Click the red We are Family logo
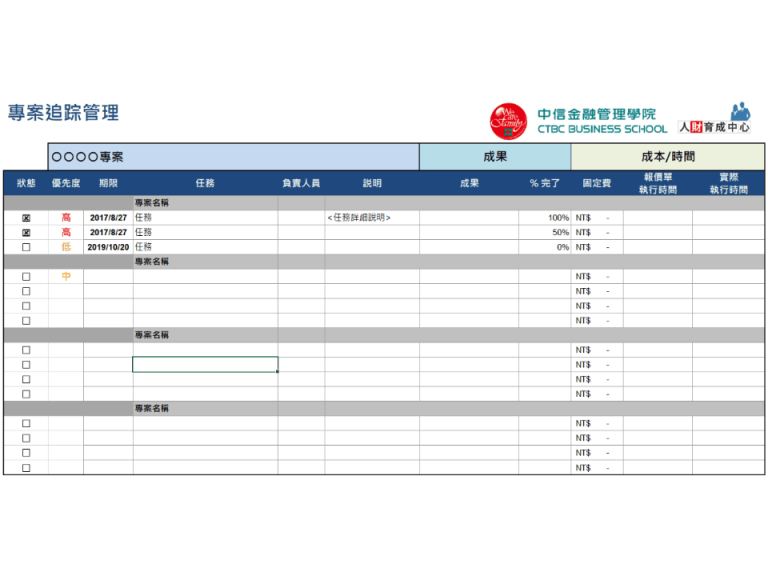 coord(508,121)
